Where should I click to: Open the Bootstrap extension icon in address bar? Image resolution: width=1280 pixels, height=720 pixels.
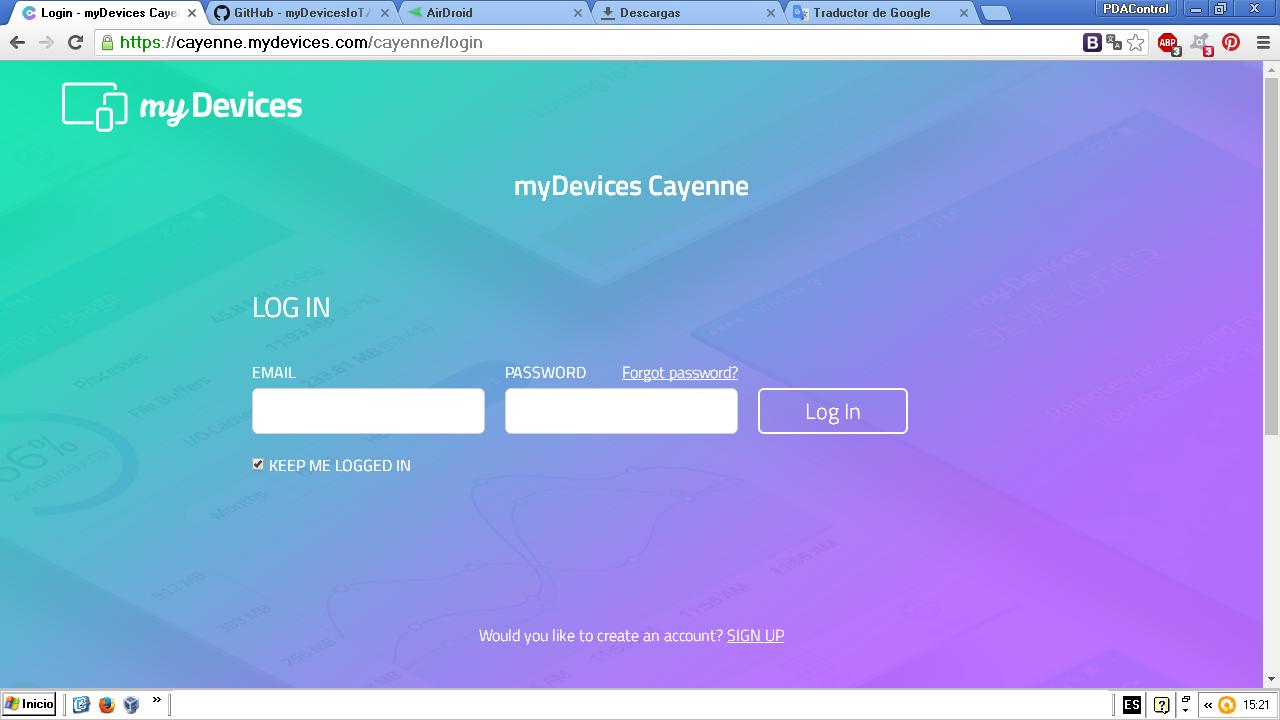pos(1092,42)
